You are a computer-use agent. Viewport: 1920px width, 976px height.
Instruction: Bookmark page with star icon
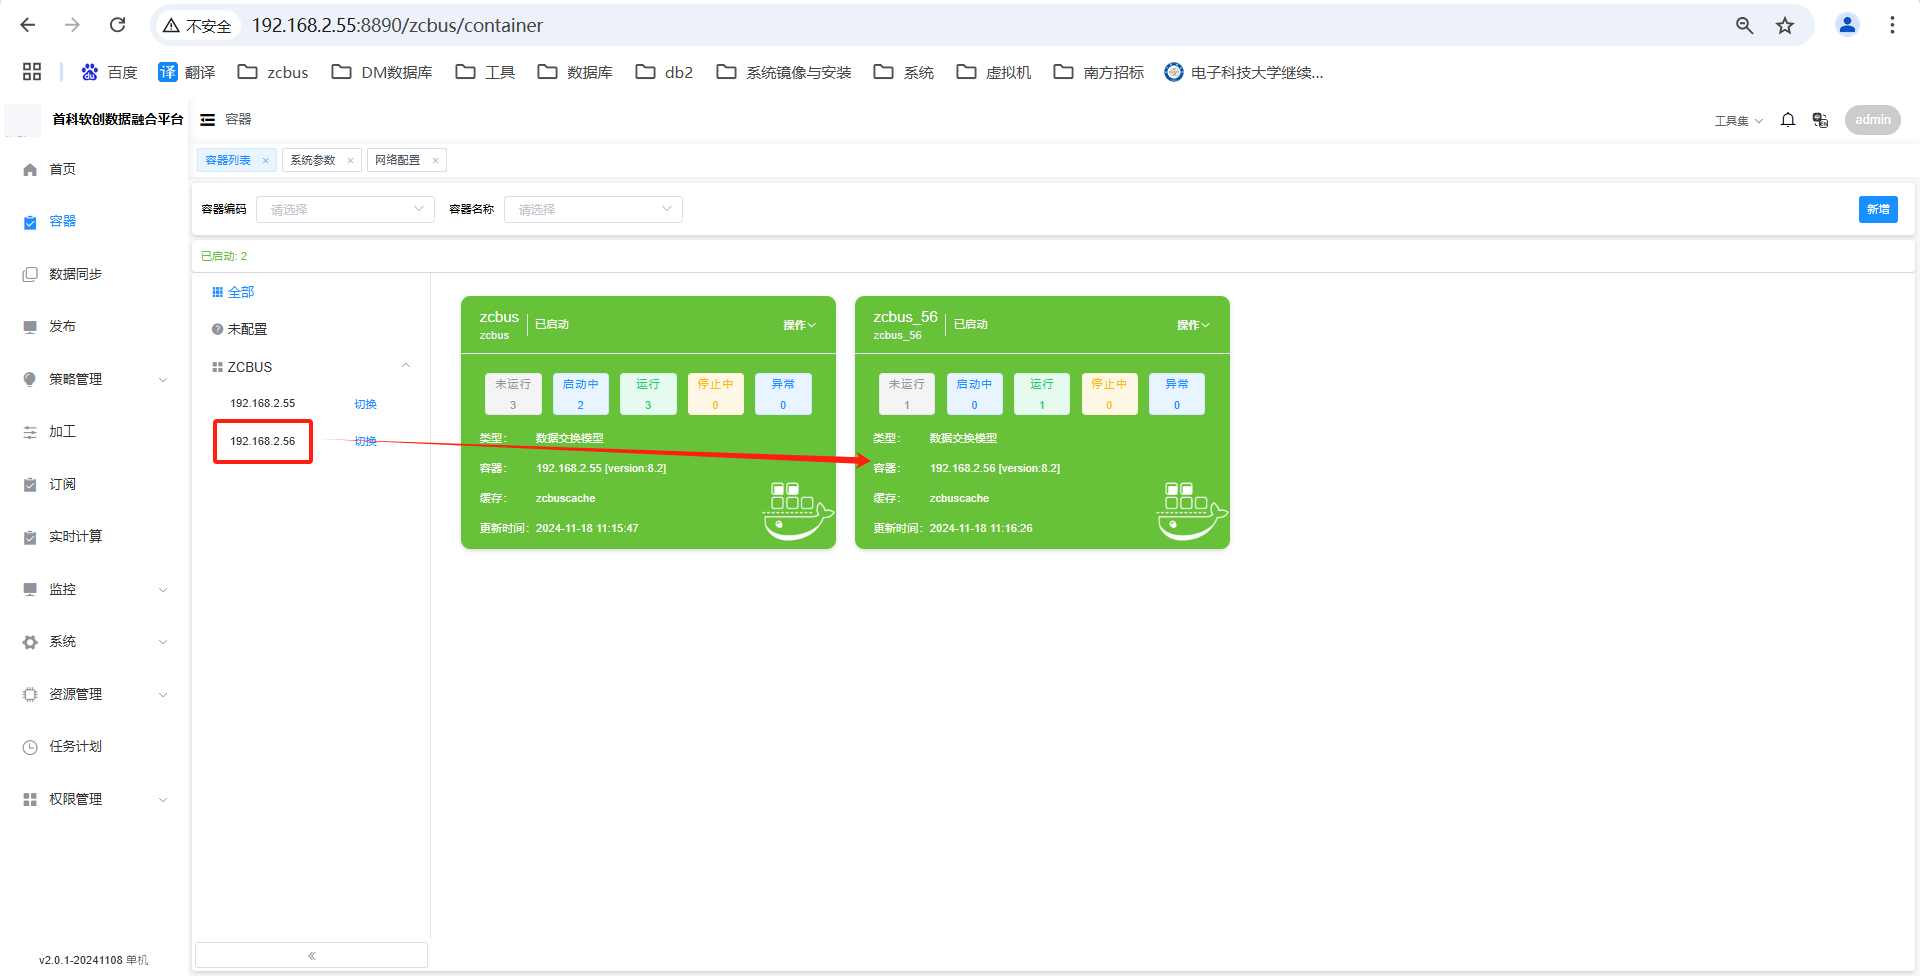pyautogui.click(x=1785, y=26)
